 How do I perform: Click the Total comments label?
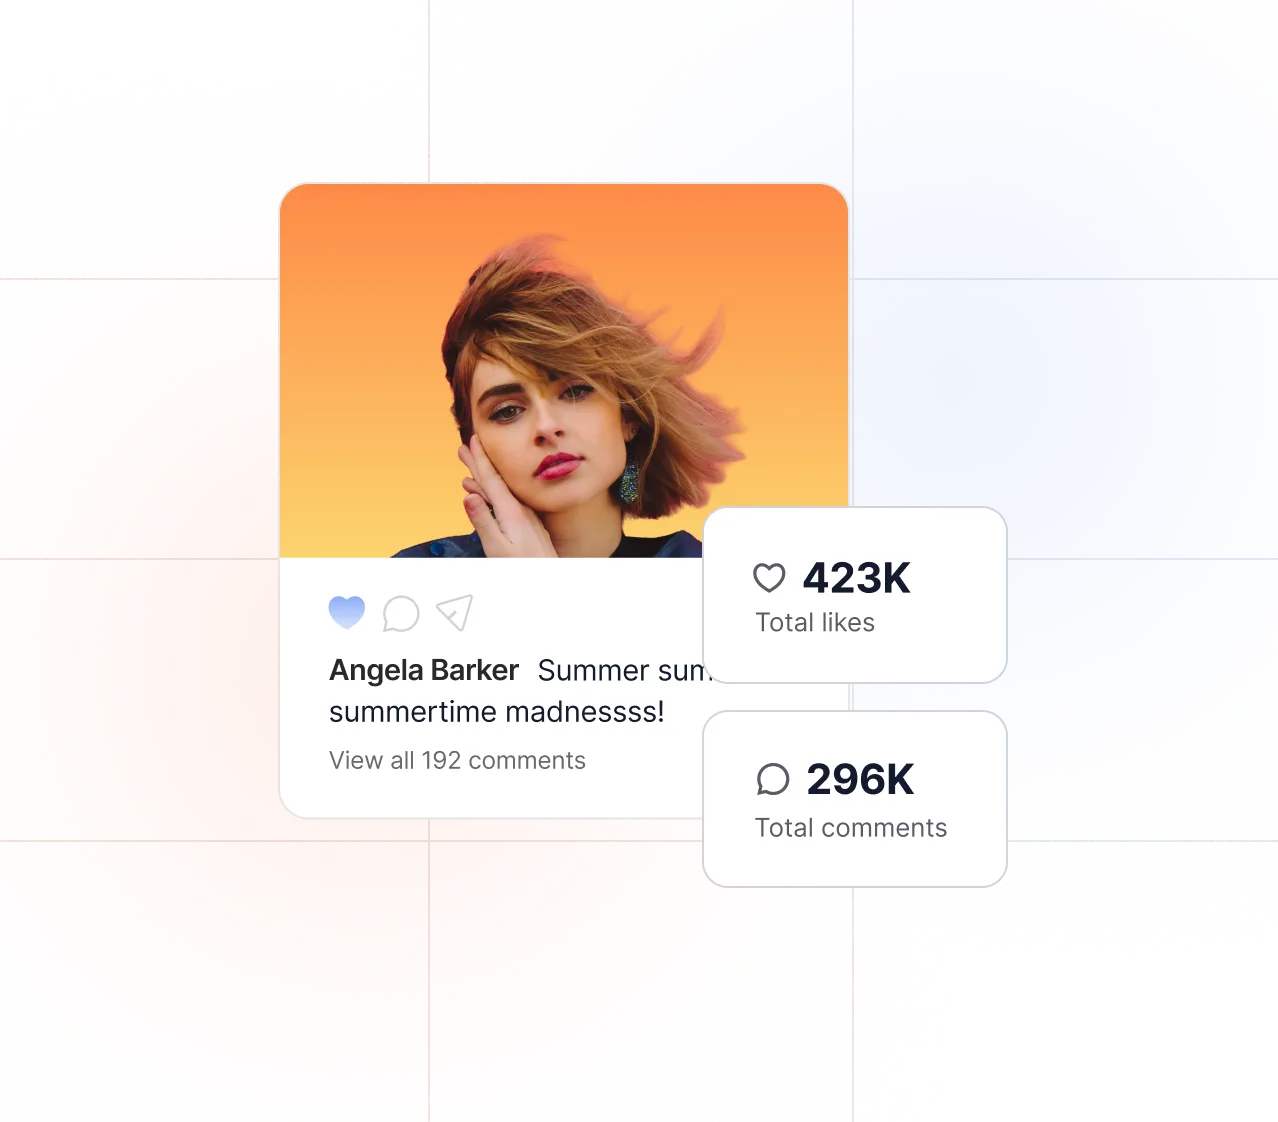click(x=851, y=828)
